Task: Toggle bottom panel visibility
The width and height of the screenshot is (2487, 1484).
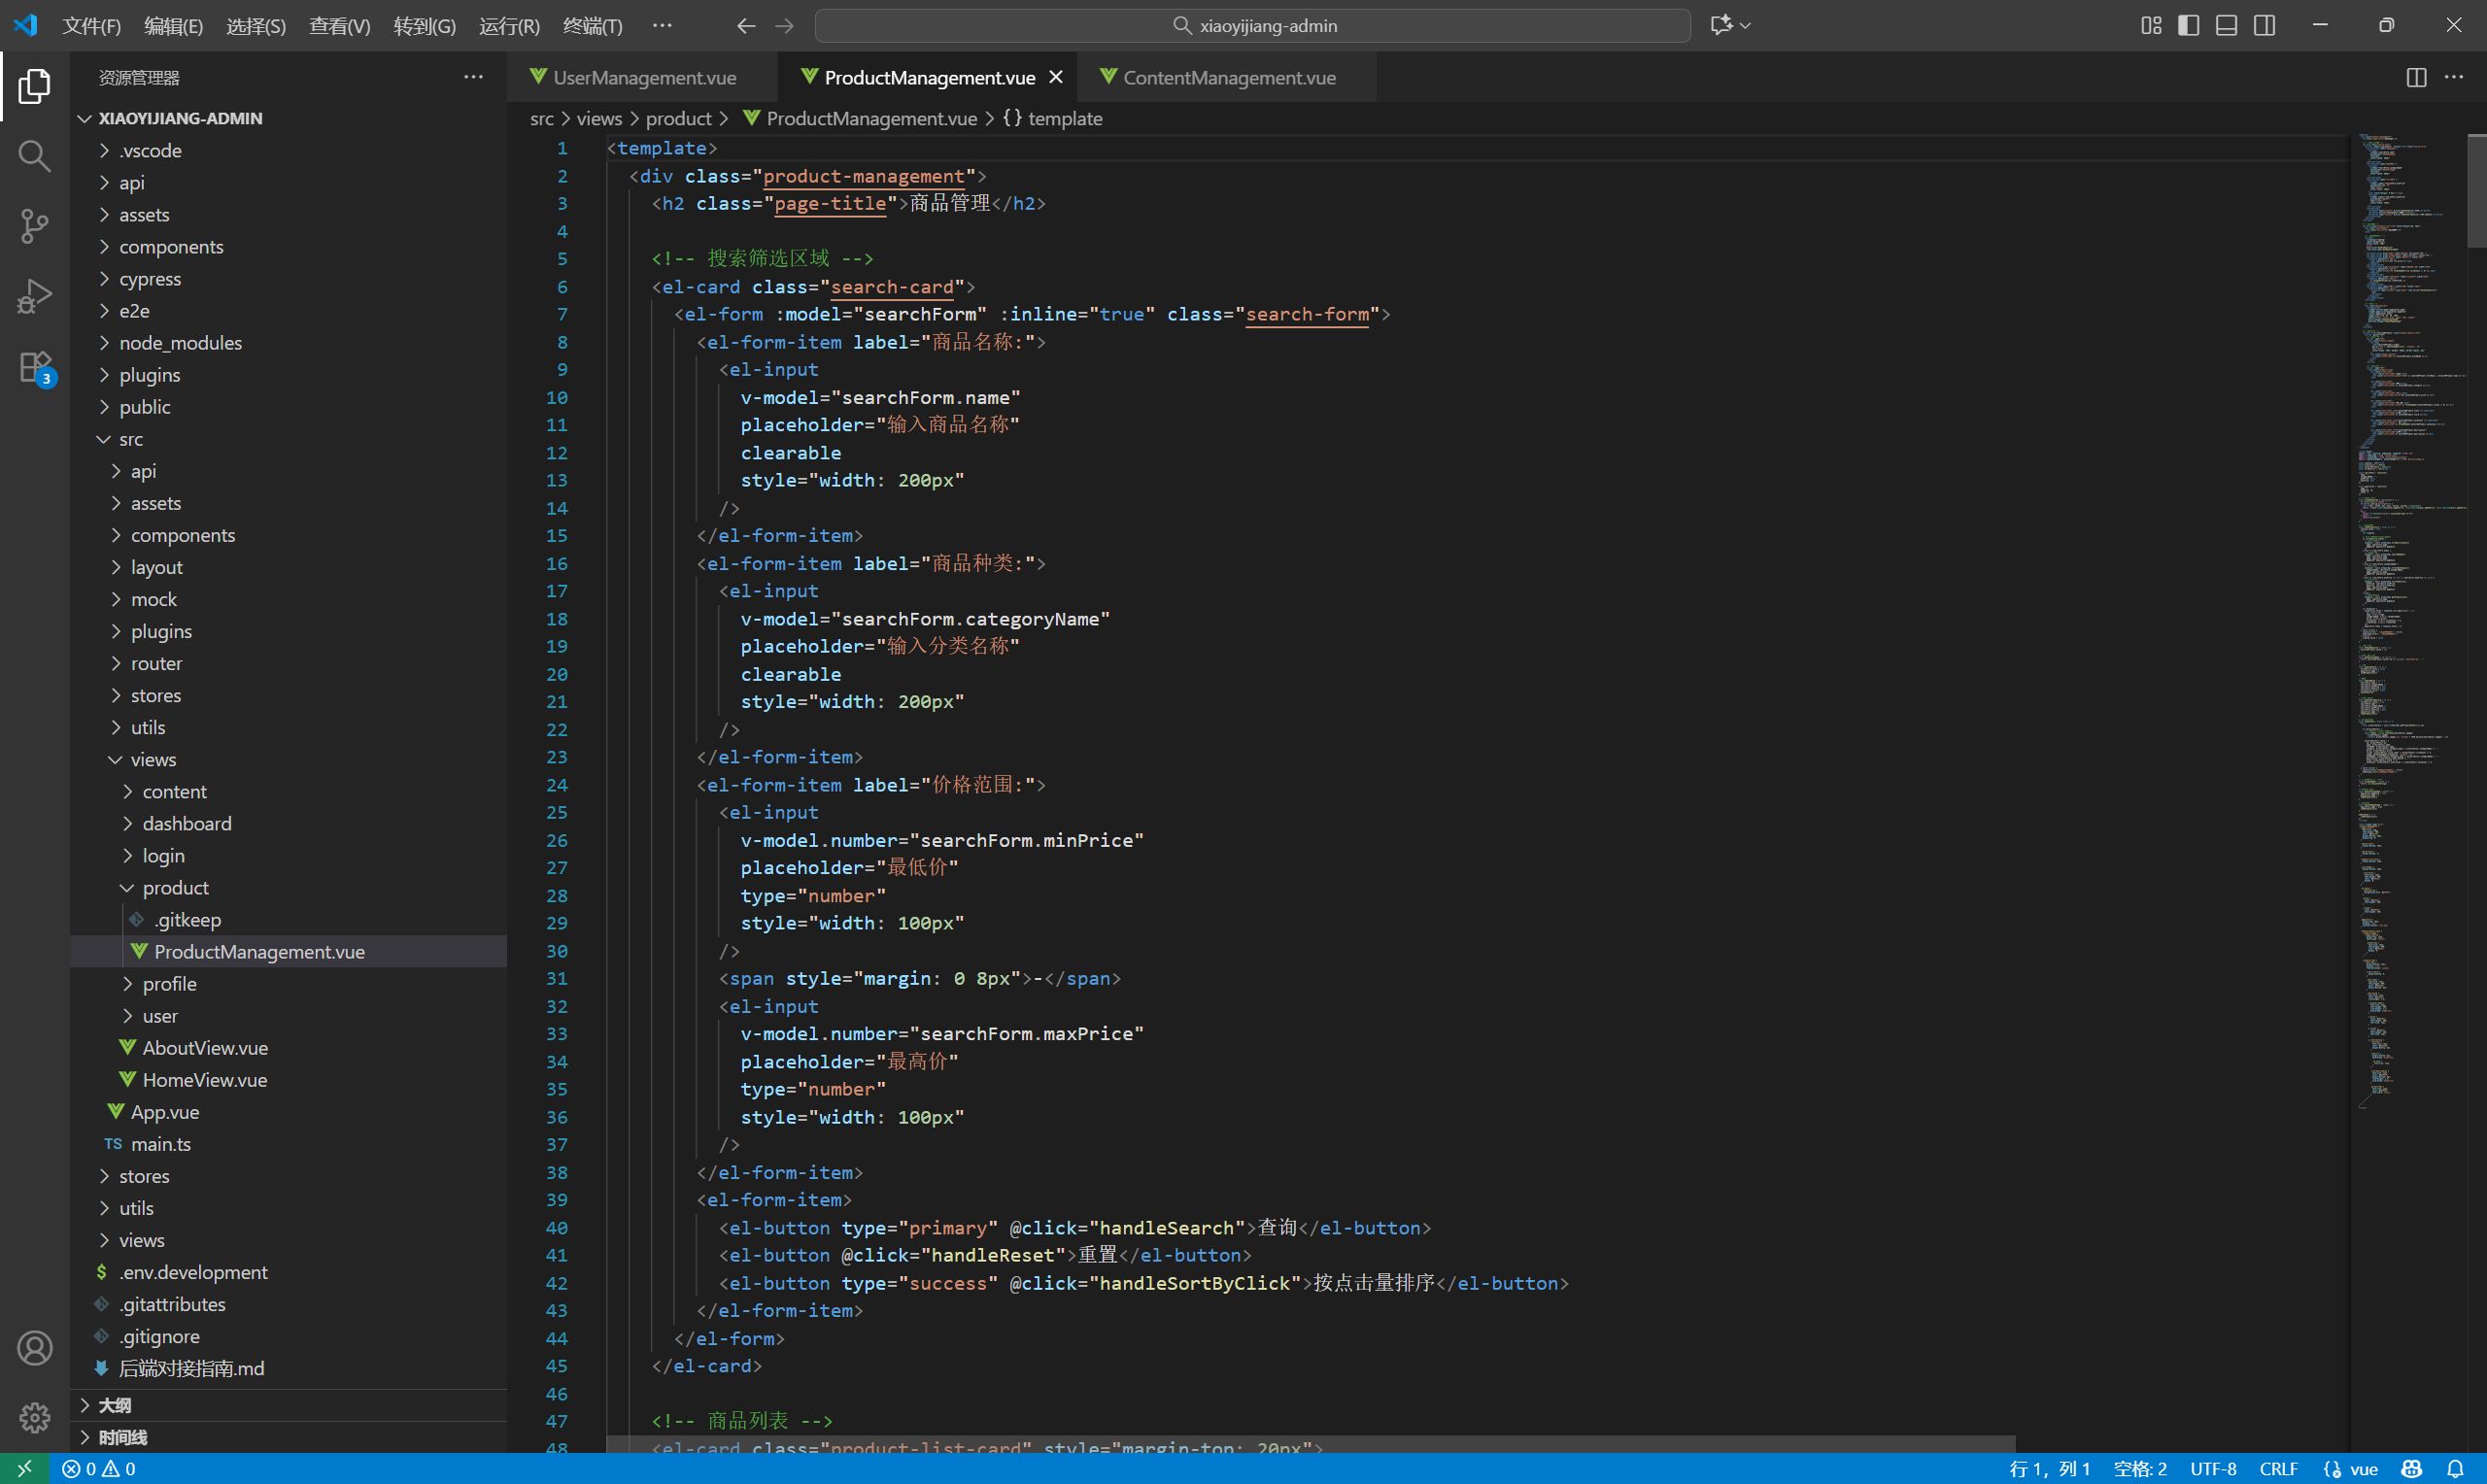Action: (2226, 25)
